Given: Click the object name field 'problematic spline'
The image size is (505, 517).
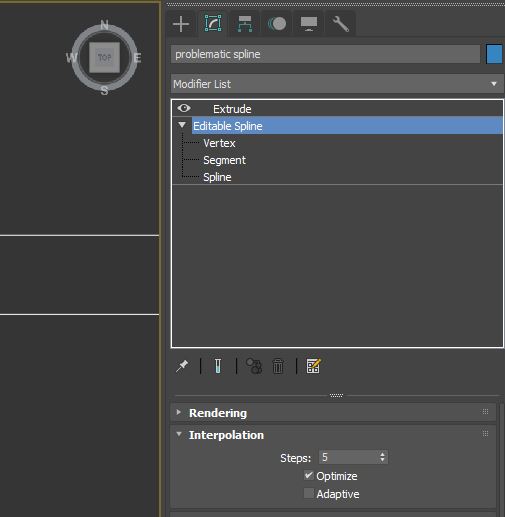Looking at the screenshot, I should point(325,54).
